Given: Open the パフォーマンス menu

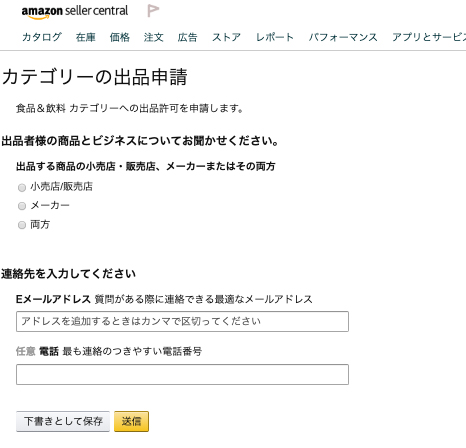Looking at the screenshot, I should pos(343,37).
